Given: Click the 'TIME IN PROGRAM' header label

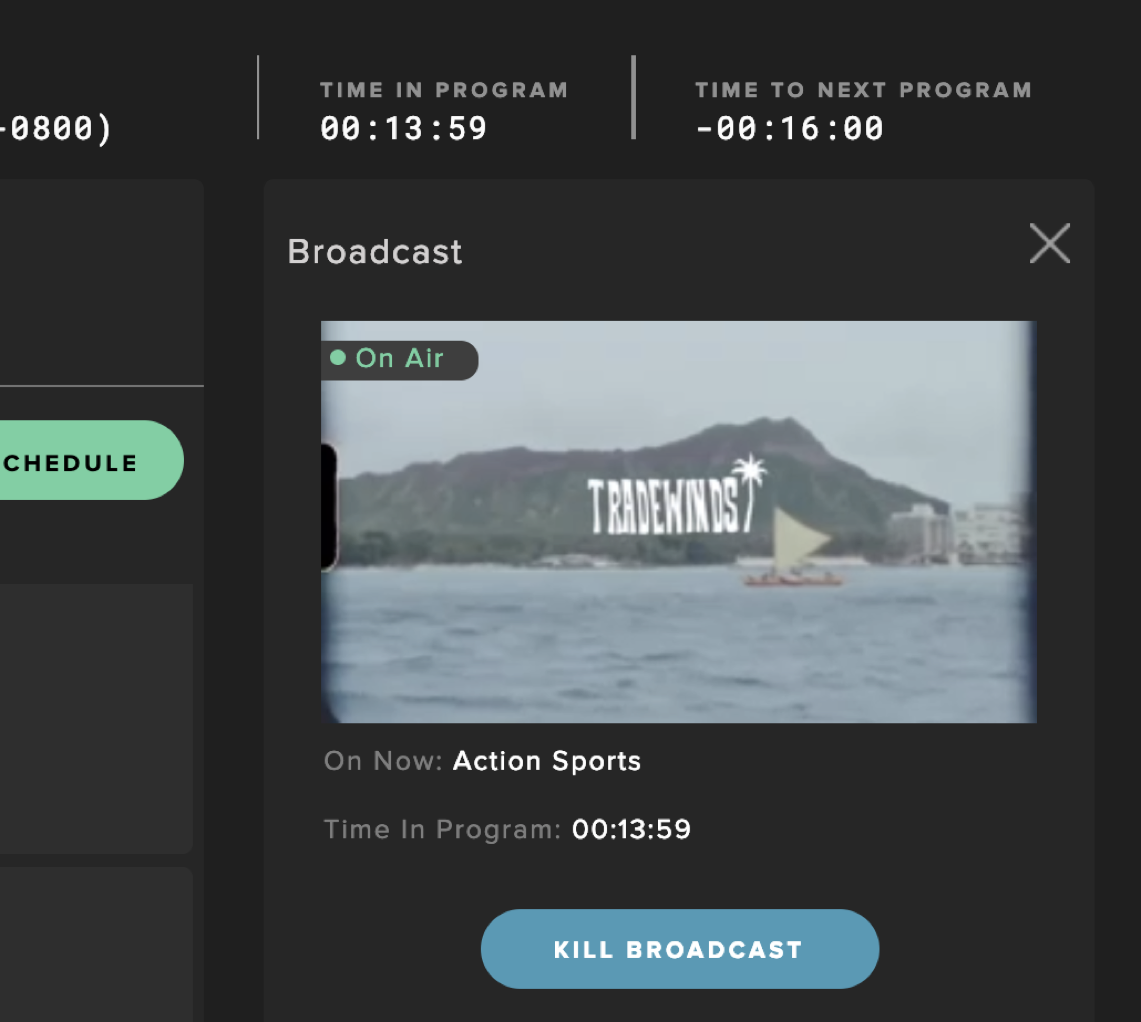Looking at the screenshot, I should click(x=444, y=90).
